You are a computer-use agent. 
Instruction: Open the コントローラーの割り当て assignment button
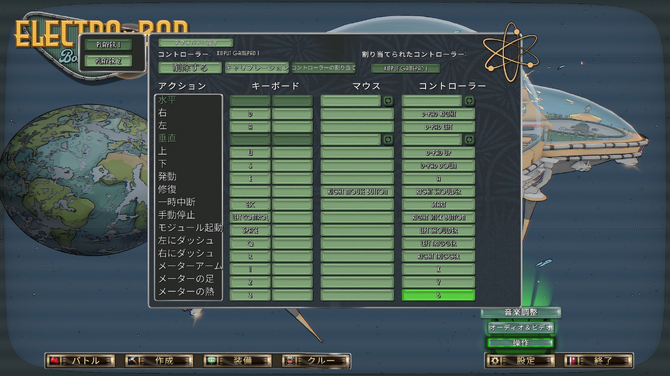323,68
